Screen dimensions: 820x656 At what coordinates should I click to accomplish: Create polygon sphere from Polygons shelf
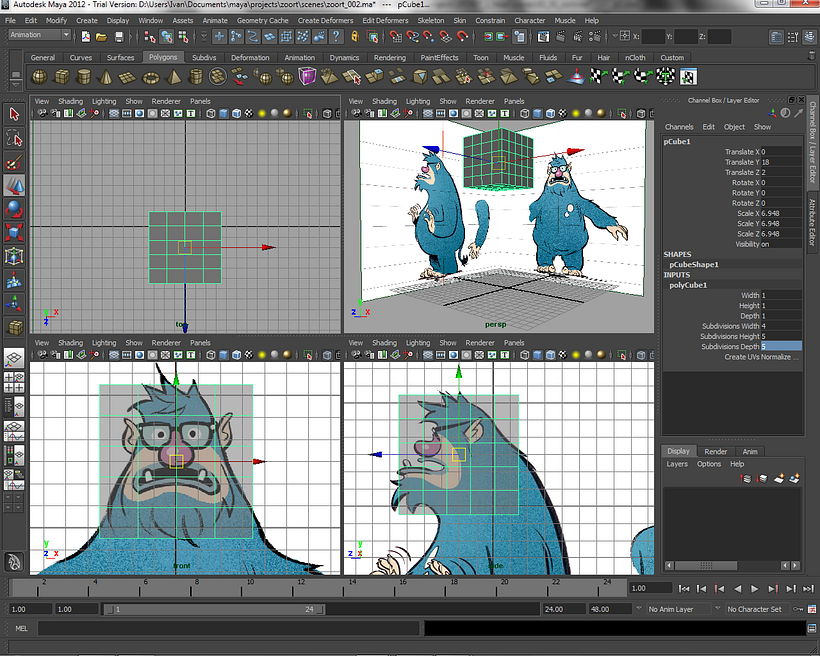40,77
